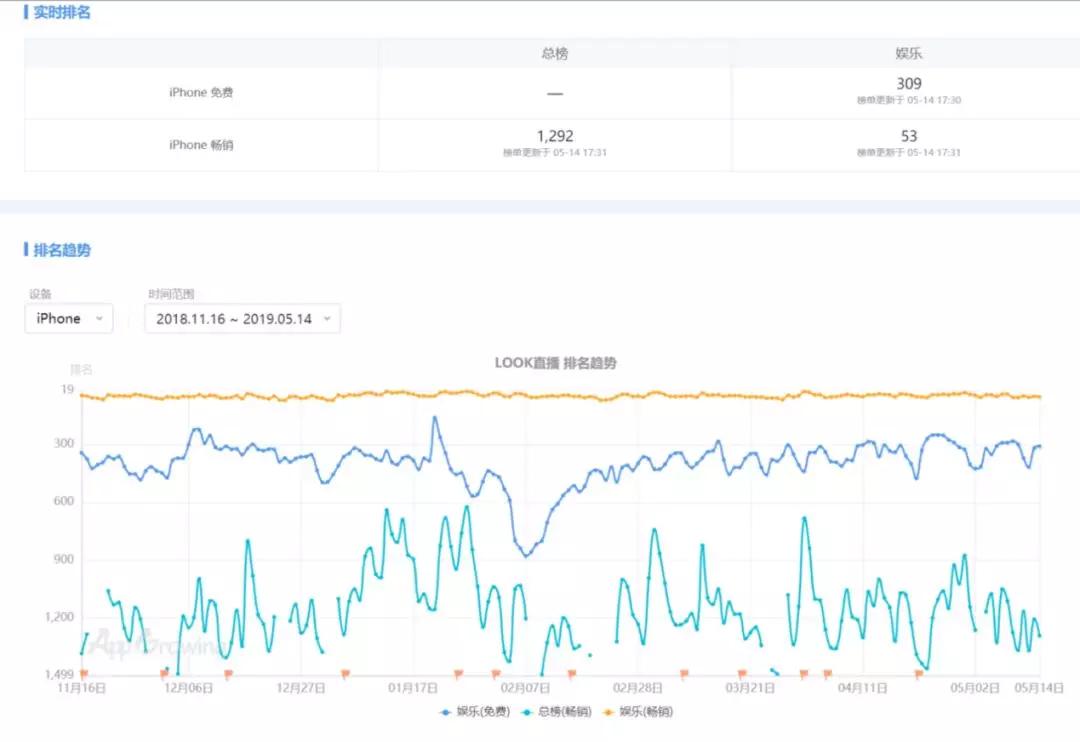1080x742 pixels.
Task: Click the 53 娱乐 畅销 rank value
Action: coord(908,136)
